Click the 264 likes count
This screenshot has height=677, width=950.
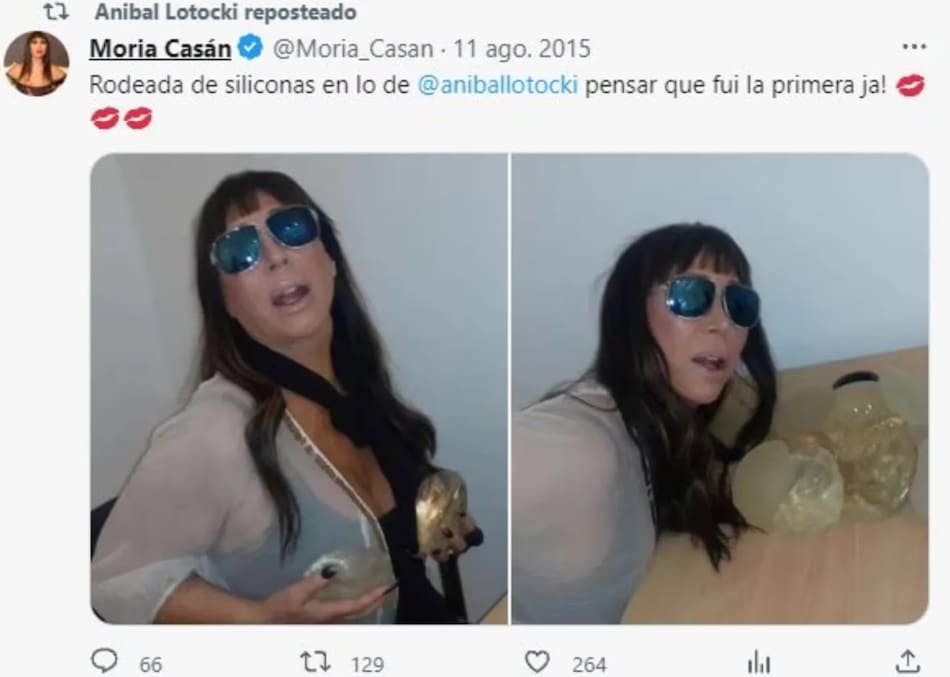click(590, 665)
